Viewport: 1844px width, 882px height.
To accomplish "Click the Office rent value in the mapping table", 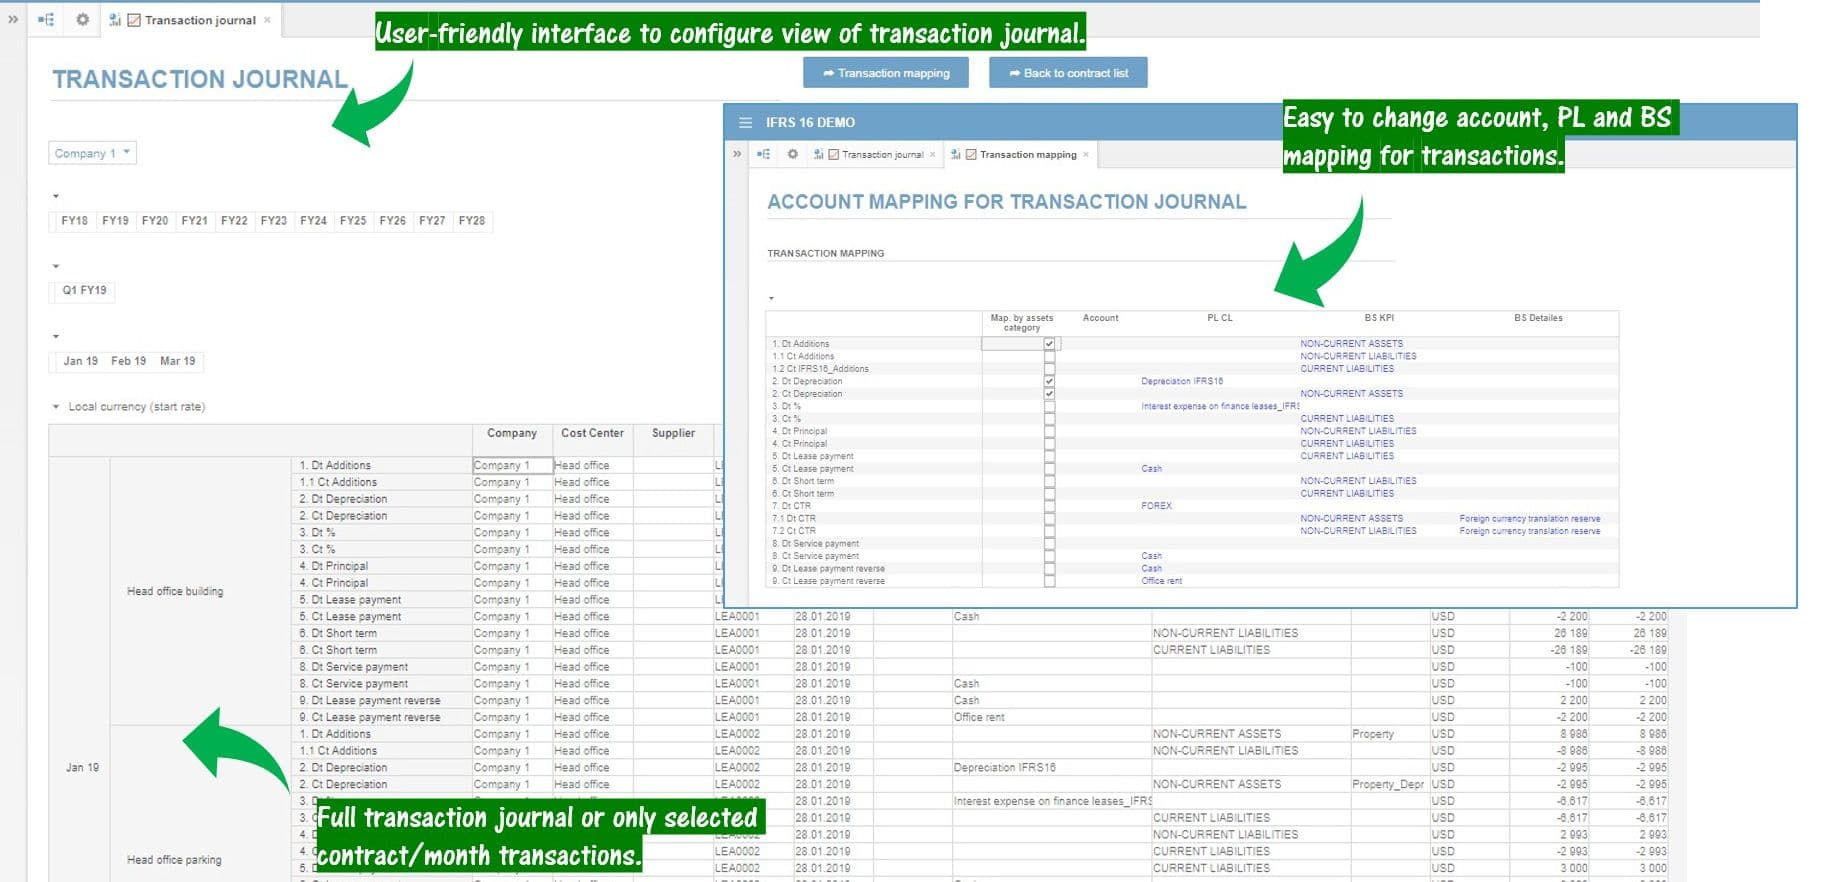I will pyautogui.click(x=1161, y=581).
